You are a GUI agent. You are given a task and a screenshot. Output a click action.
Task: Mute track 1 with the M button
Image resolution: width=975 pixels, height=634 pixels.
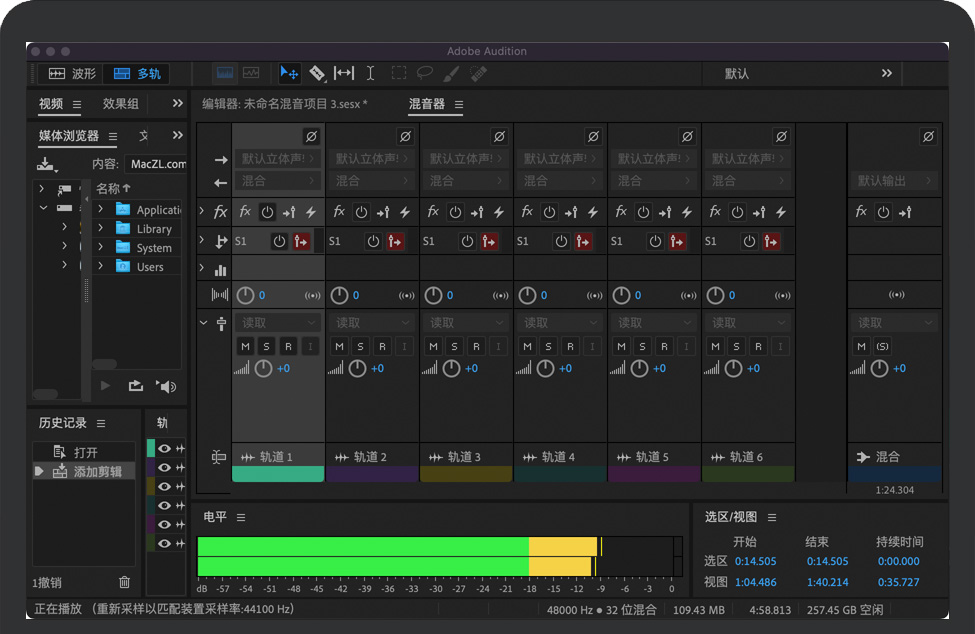(245, 346)
